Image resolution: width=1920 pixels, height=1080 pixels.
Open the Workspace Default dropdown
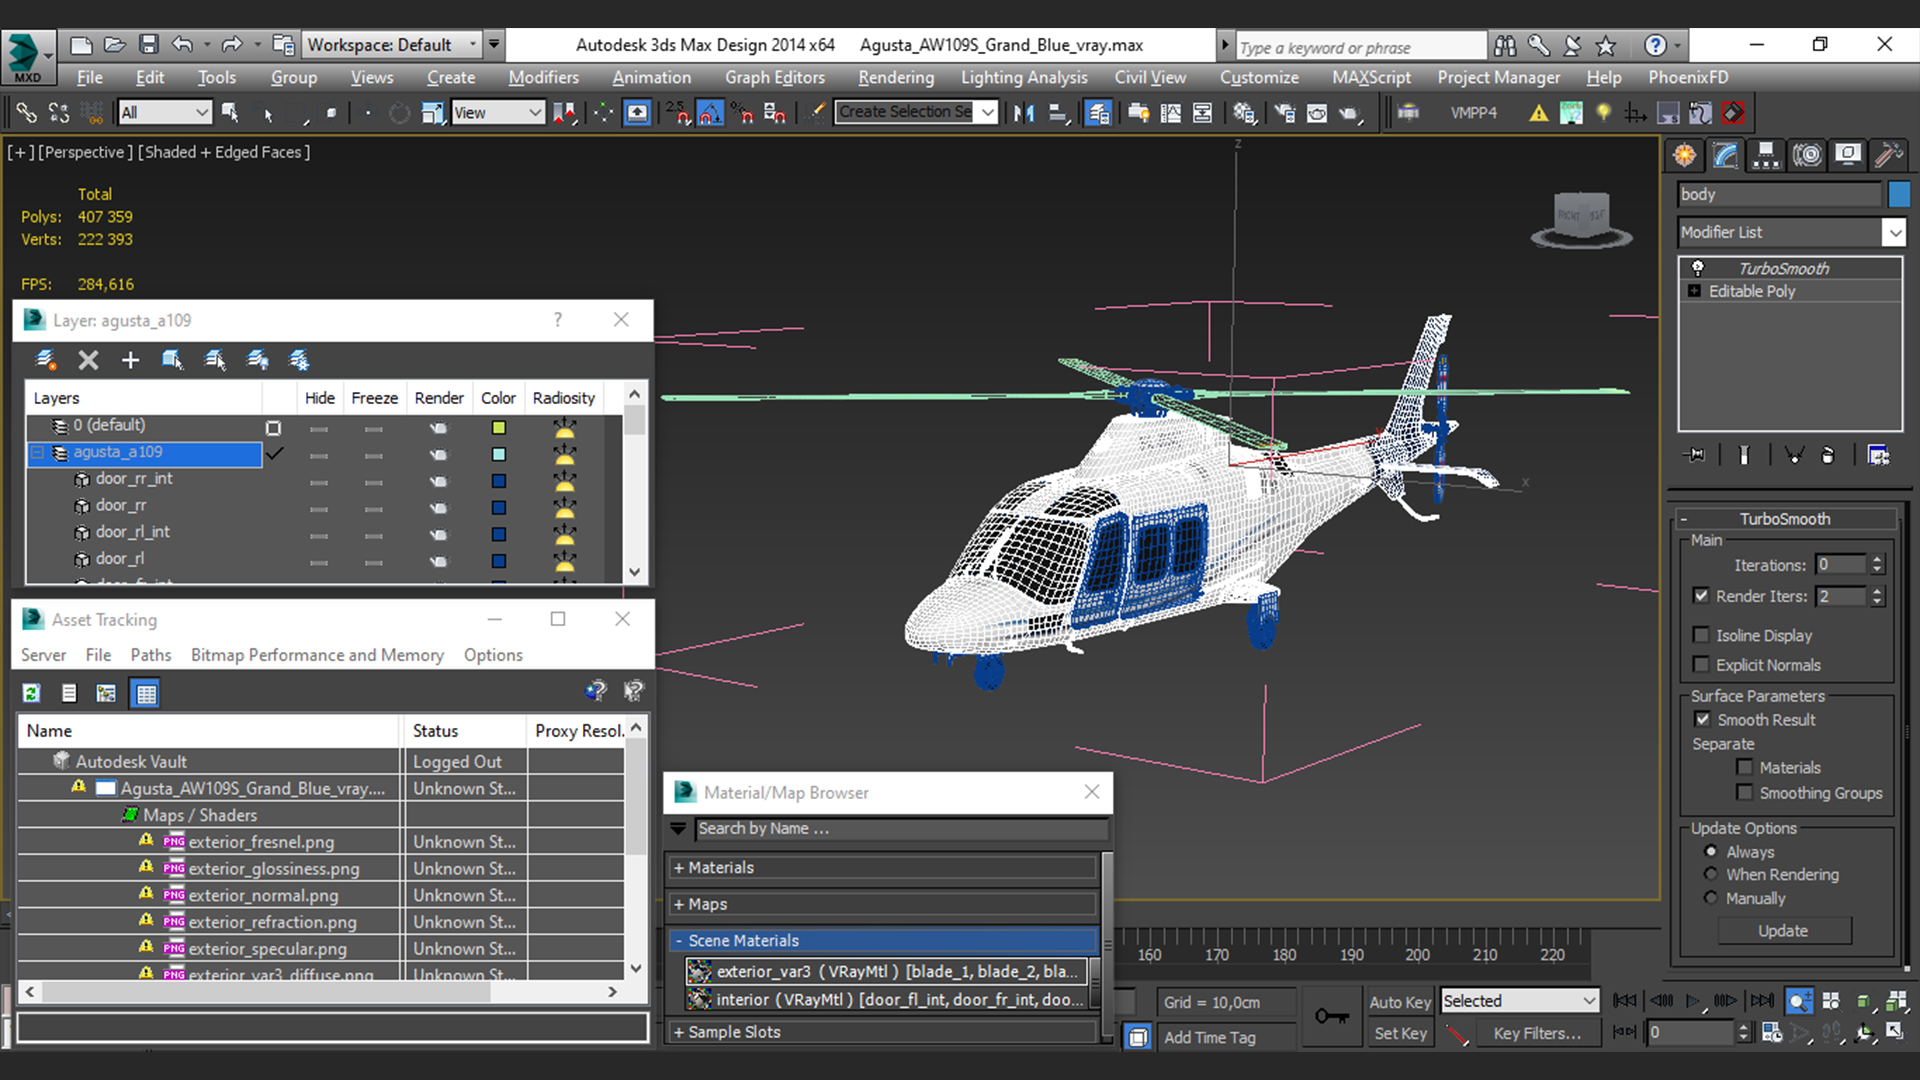pyautogui.click(x=392, y=45)
